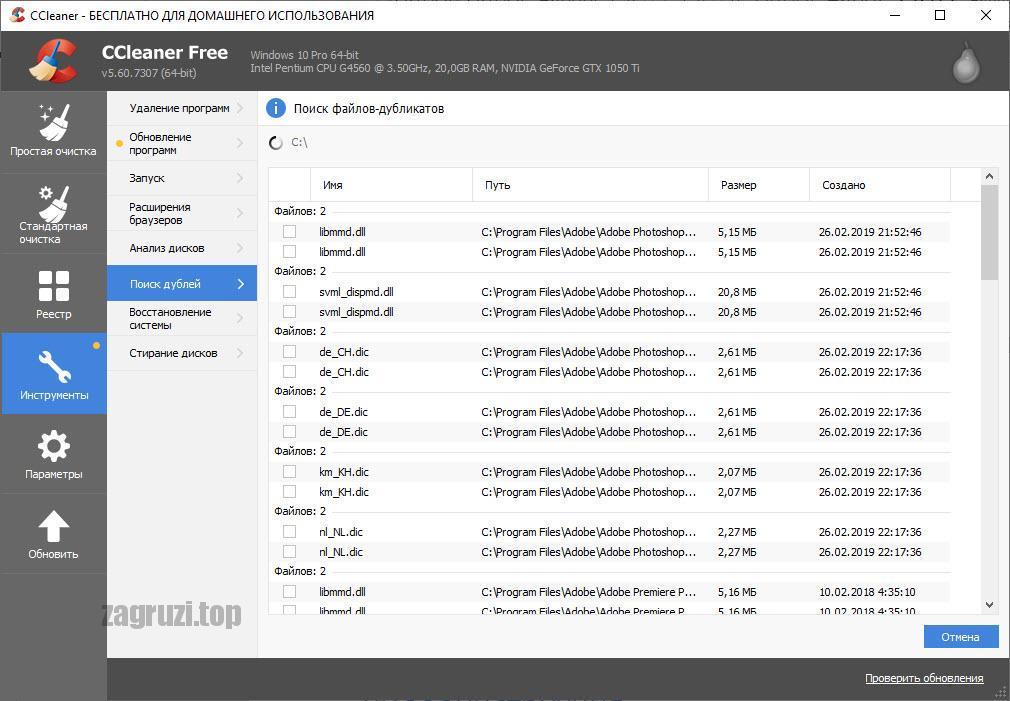Screen dimensions: 1010x701
Task: Expand chevron next to Расширения браузеров
Action: point(240,213)
